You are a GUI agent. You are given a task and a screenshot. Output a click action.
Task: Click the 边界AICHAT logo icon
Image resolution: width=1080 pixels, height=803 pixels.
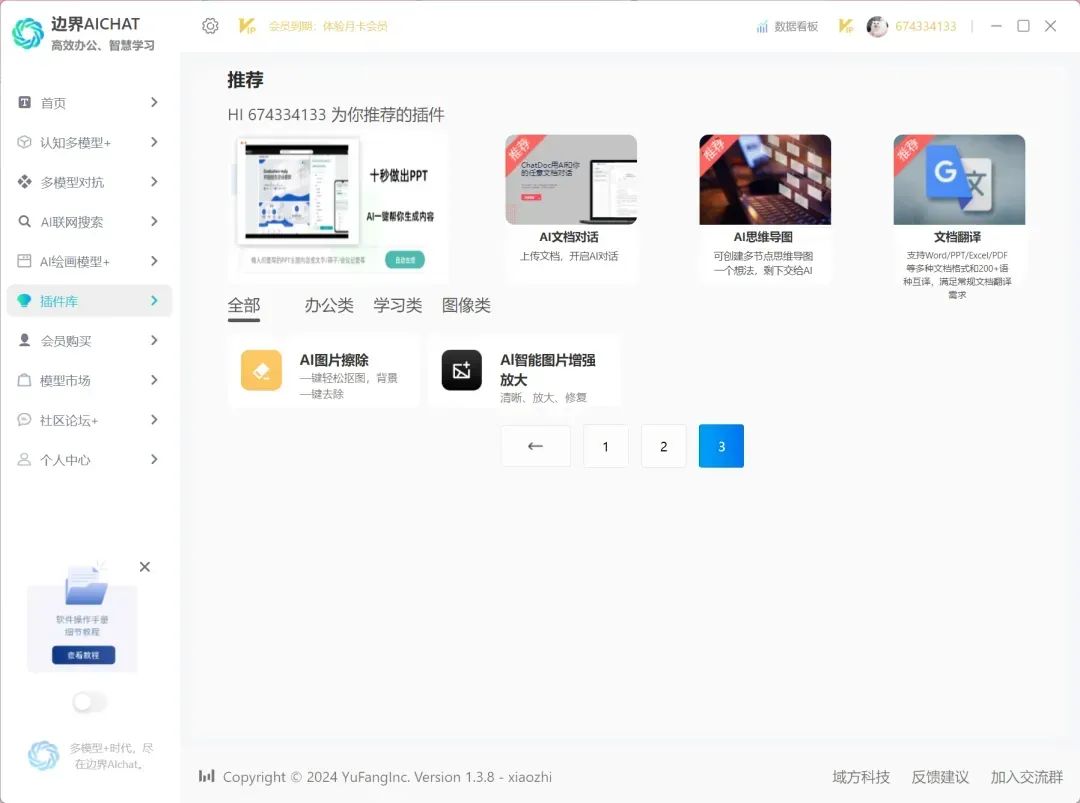(27, 33)
